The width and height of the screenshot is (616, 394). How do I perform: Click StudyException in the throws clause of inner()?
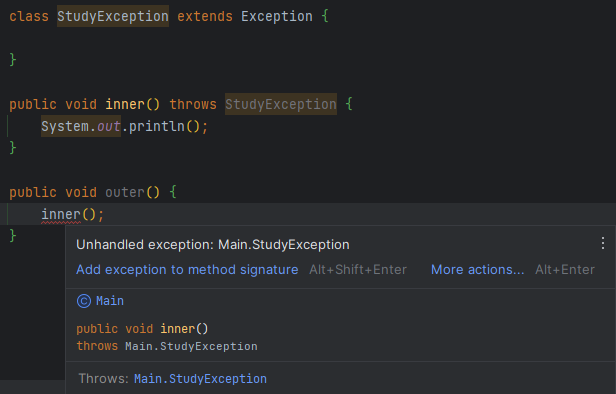(281, 104)
